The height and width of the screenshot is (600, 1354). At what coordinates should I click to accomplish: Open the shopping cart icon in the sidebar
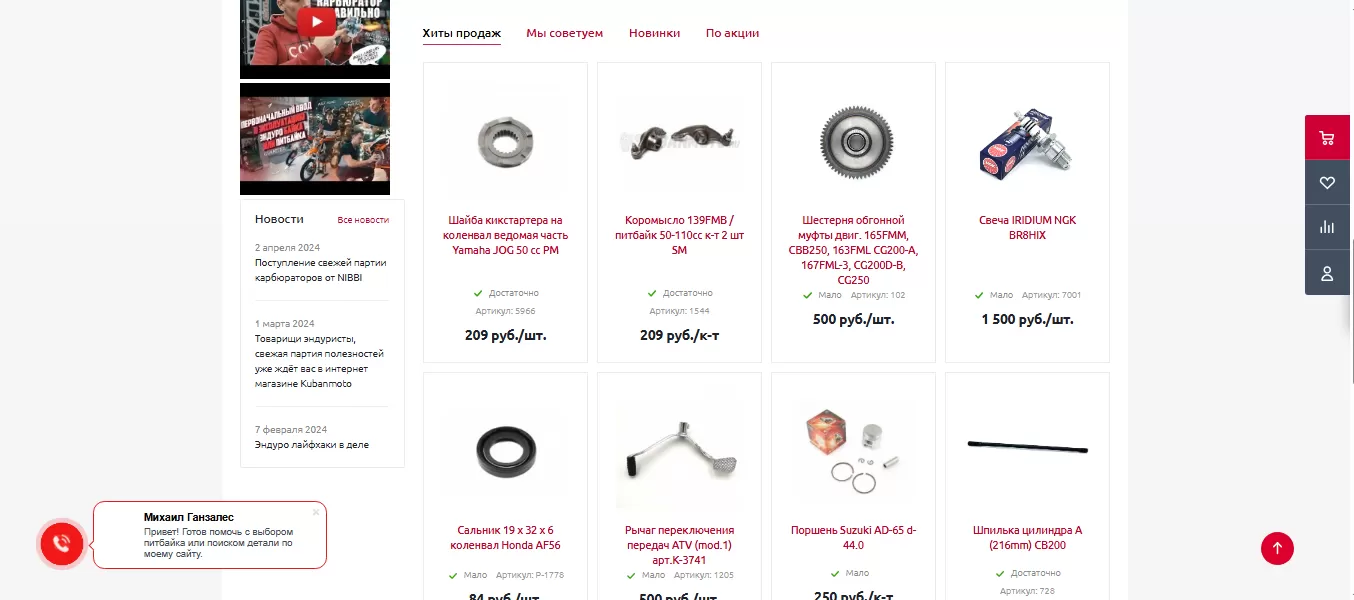(1327, 138)
